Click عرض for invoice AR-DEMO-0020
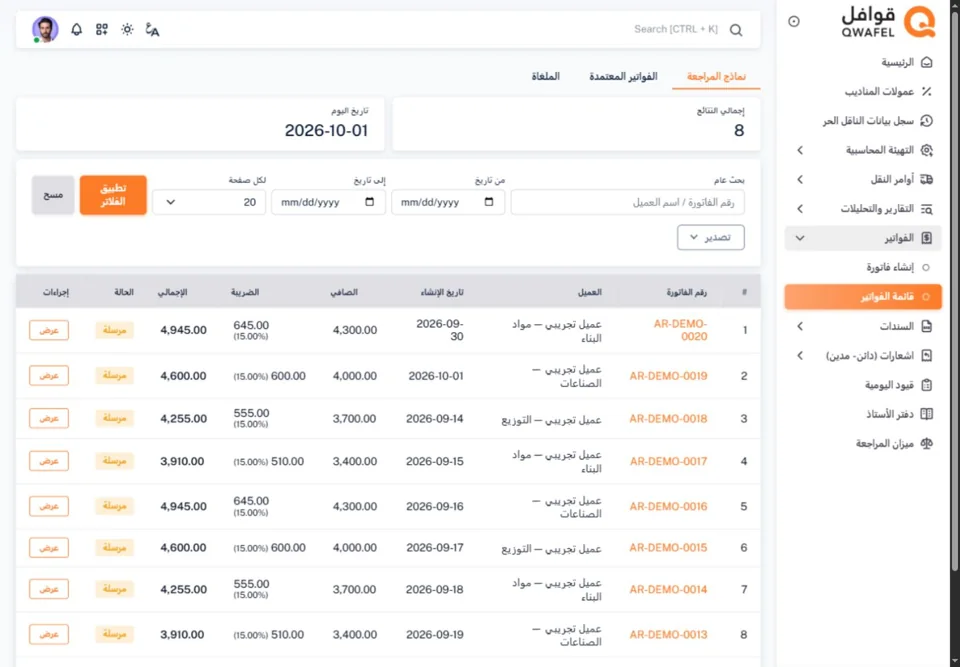 (x=49, y=330)
